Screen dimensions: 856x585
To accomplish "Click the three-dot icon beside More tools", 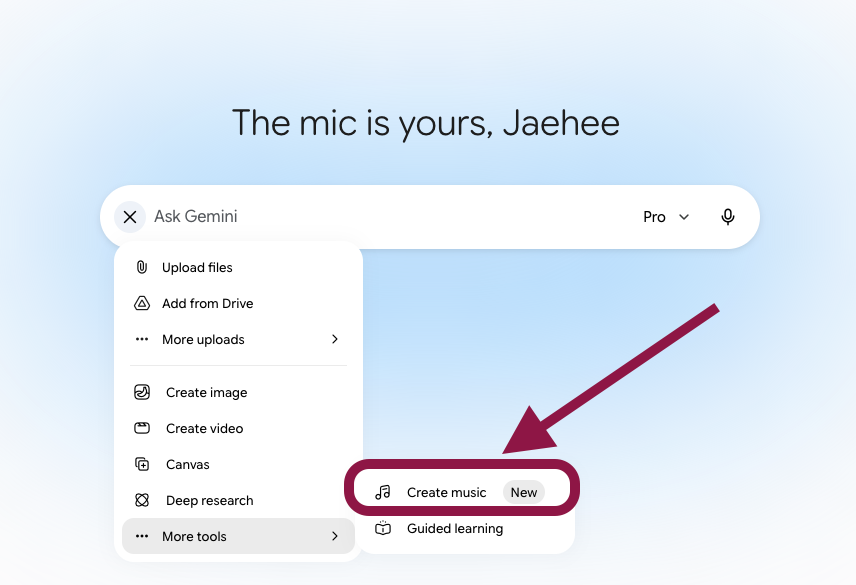I will pos(142,536).
